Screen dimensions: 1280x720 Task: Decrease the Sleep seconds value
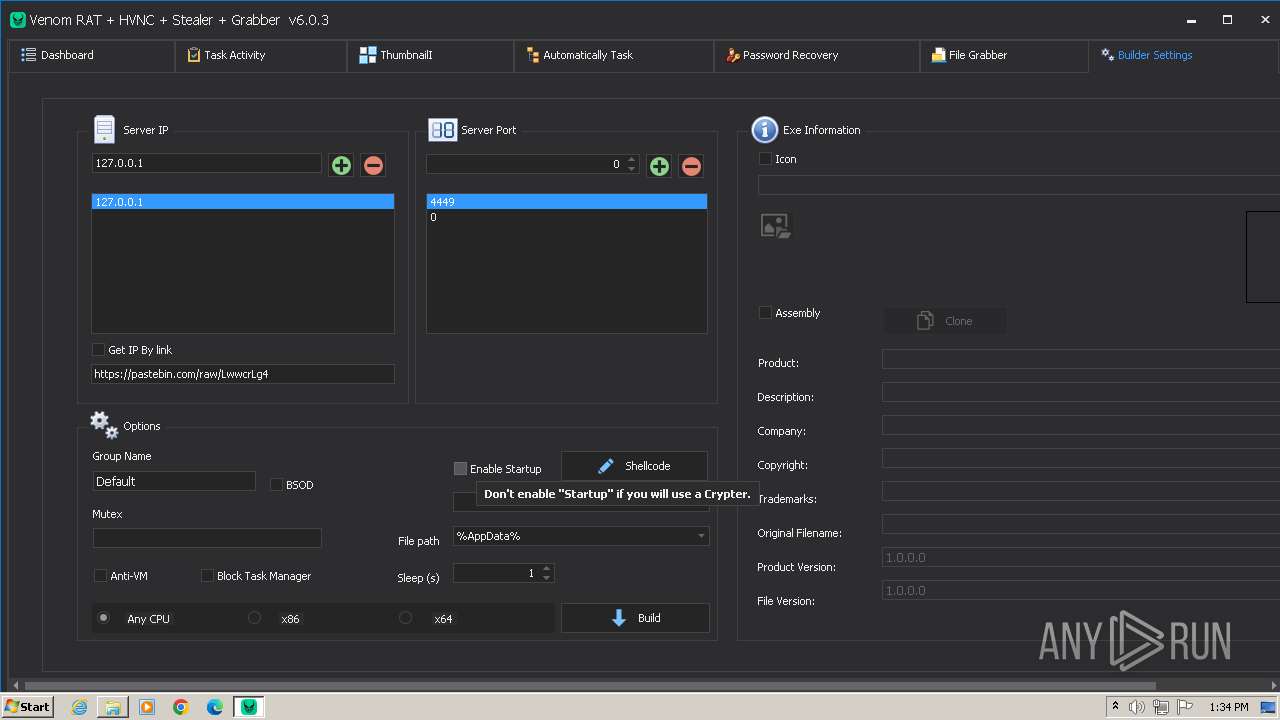tap(546, 578)
